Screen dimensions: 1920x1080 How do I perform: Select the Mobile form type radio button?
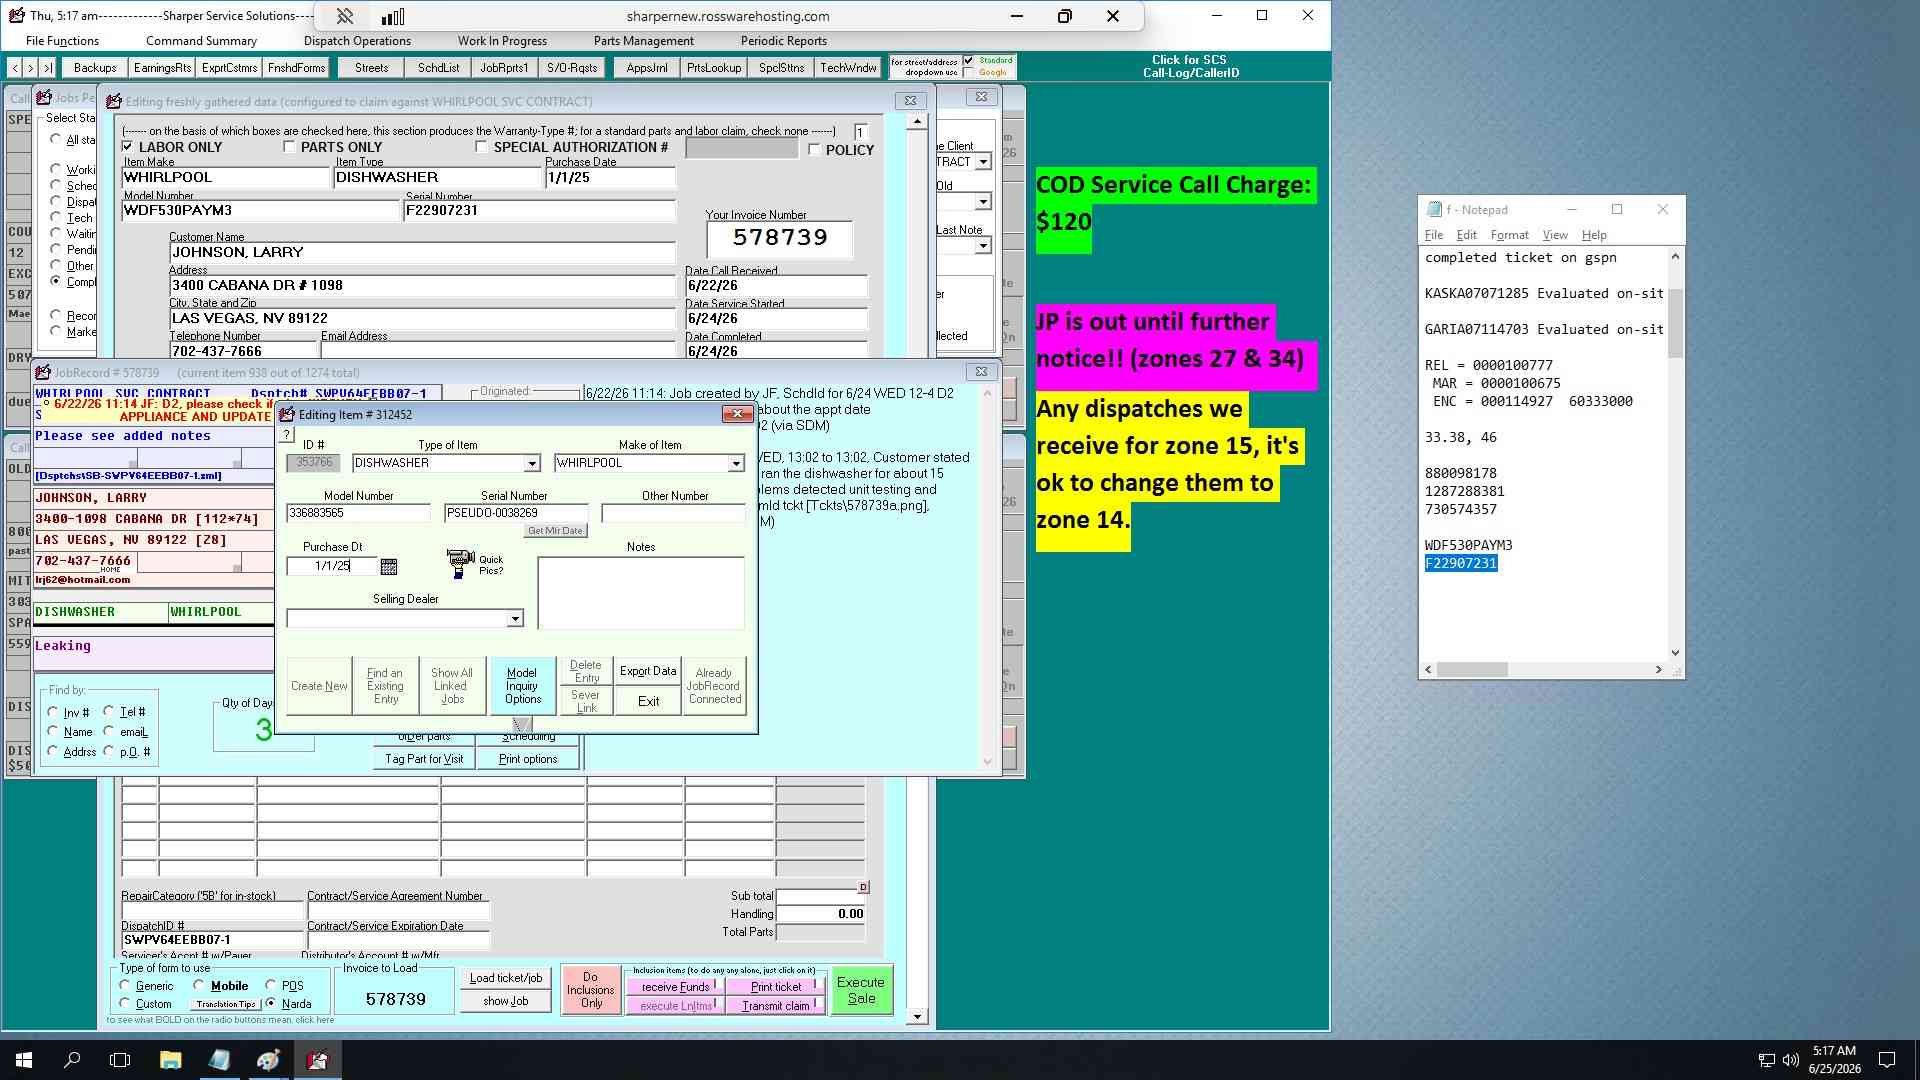pyautogui.click(x=199, y=985)
